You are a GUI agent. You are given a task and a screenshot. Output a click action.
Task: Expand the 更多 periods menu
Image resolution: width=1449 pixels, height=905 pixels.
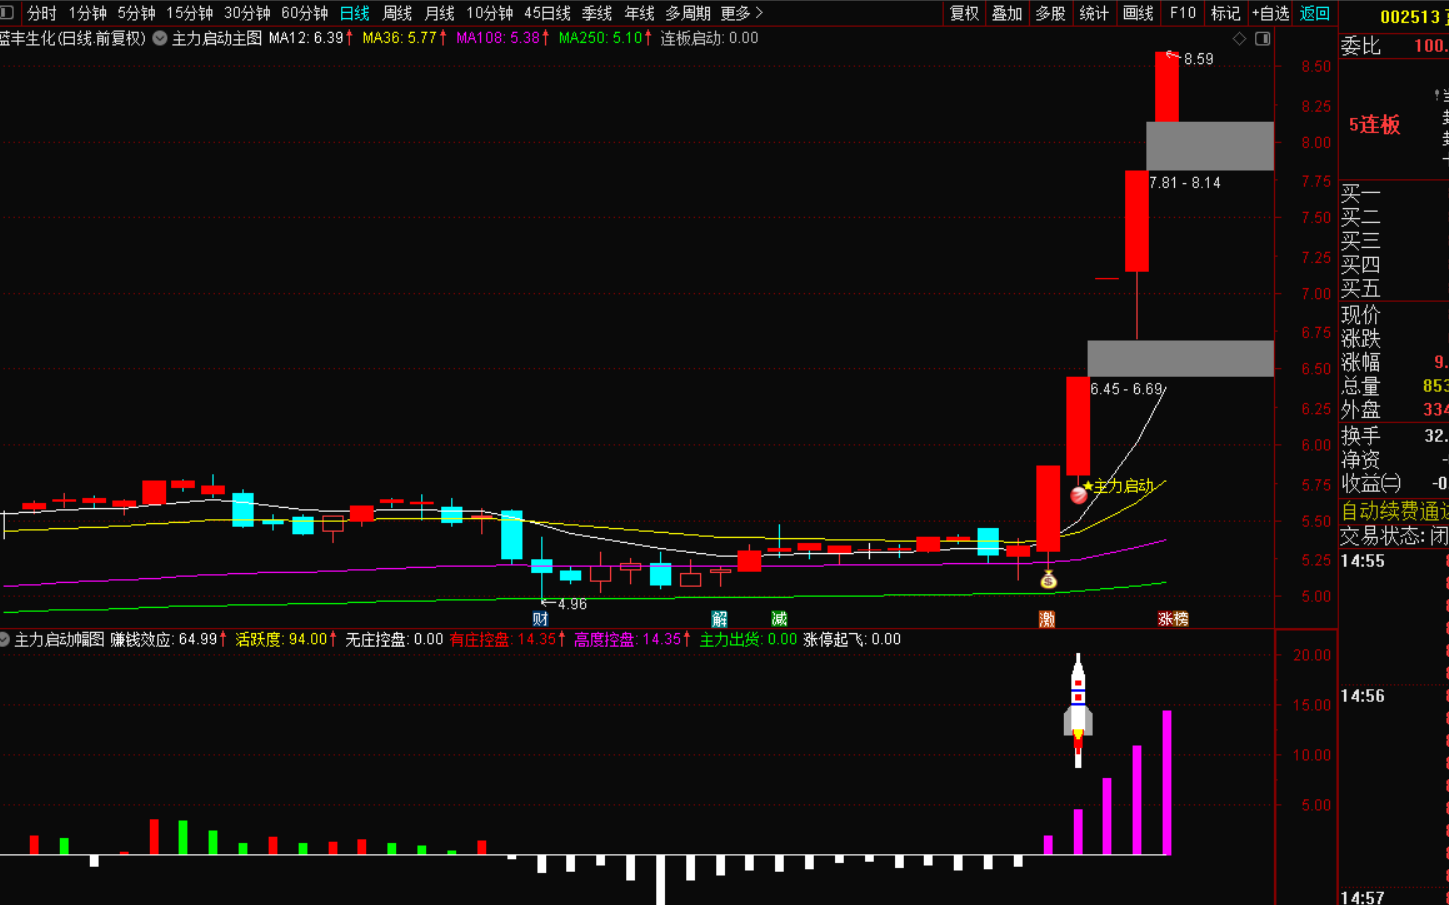tap(741, 13)
